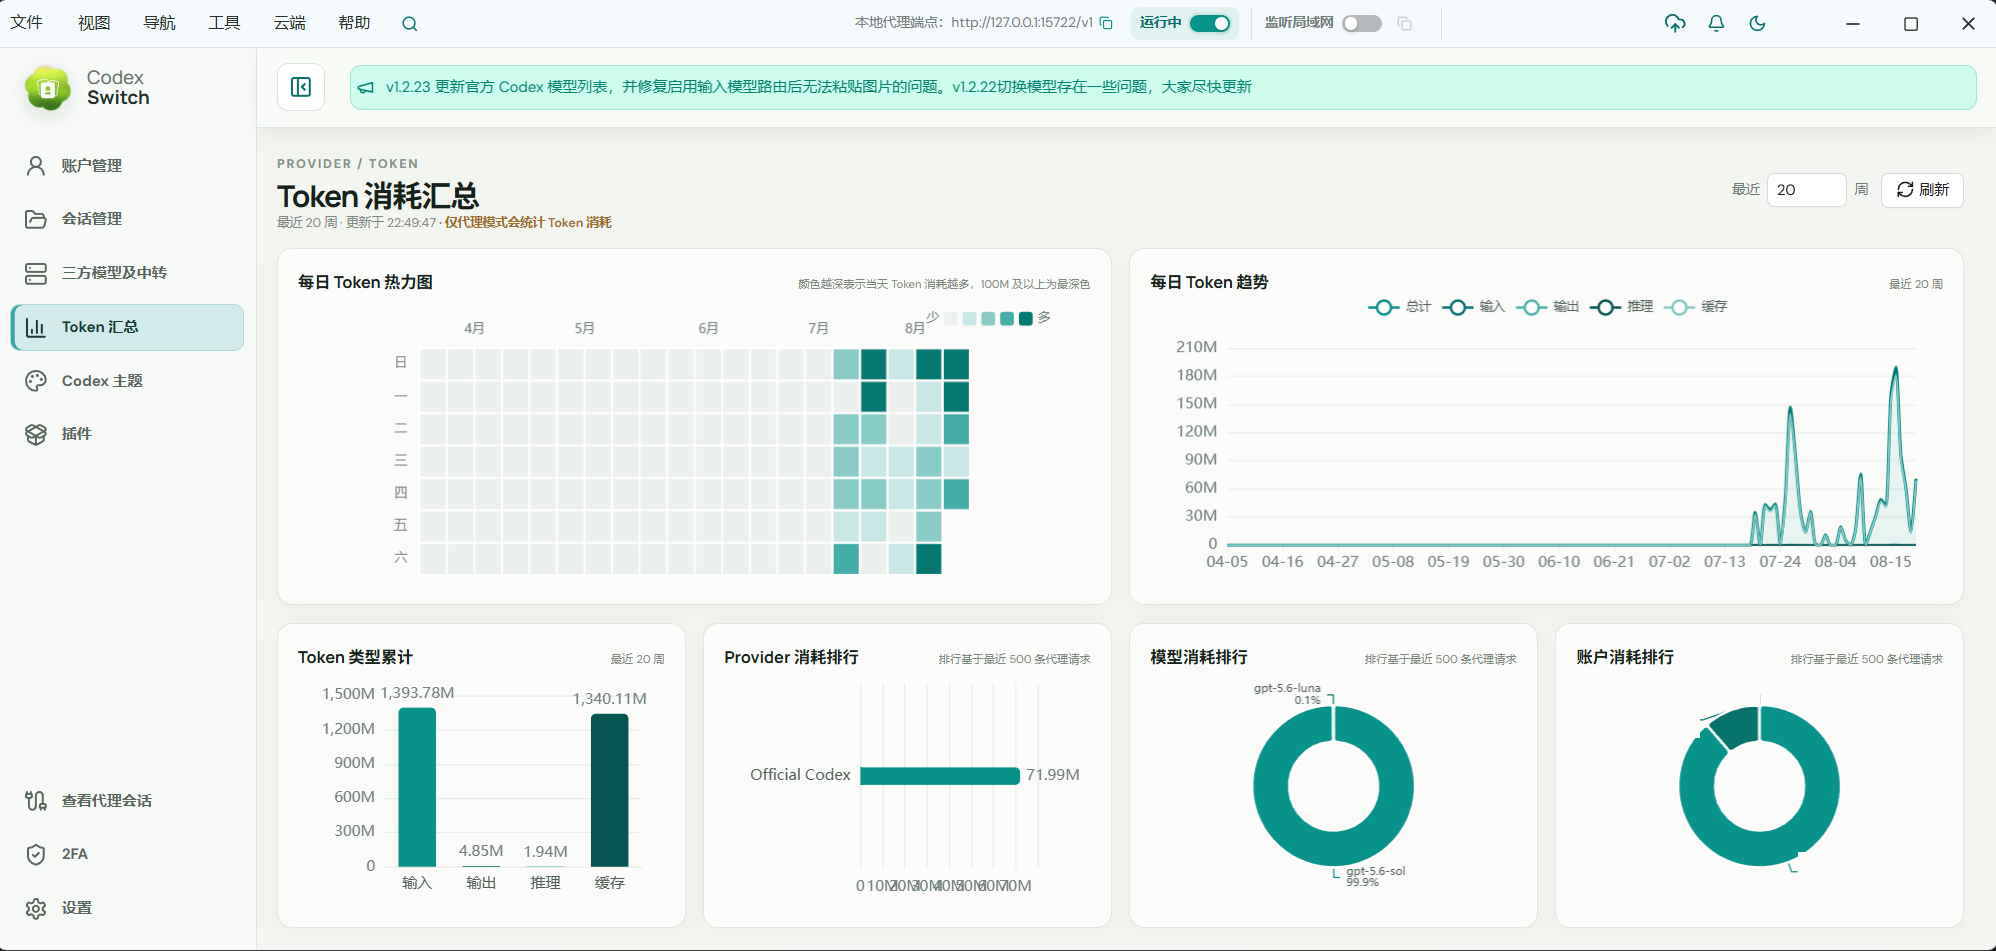Open notifications bell icon

click(1716, 23)
